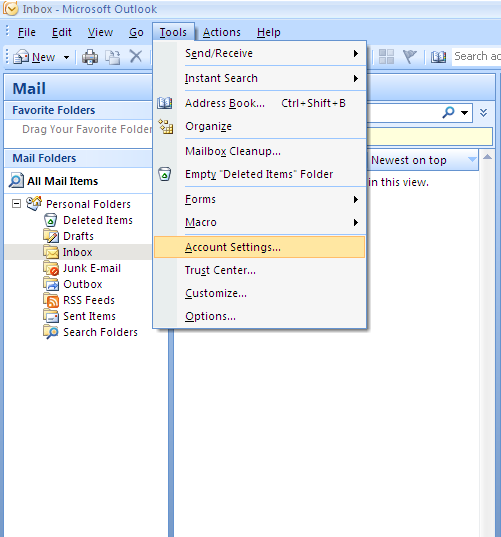This screenshot has width=501, height=537.
Task: Click the Address Book toolbar icon
Action: point(438,57)
